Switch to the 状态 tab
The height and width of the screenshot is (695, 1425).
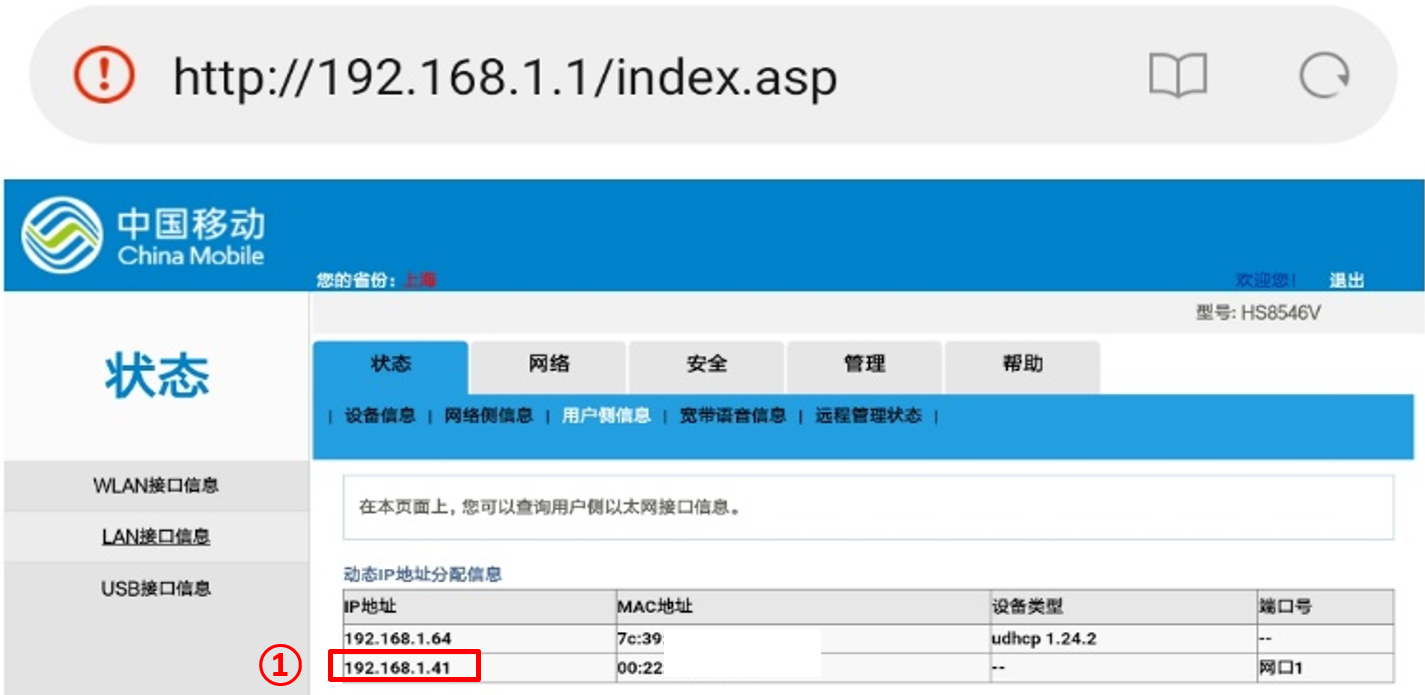pos(390,365)
